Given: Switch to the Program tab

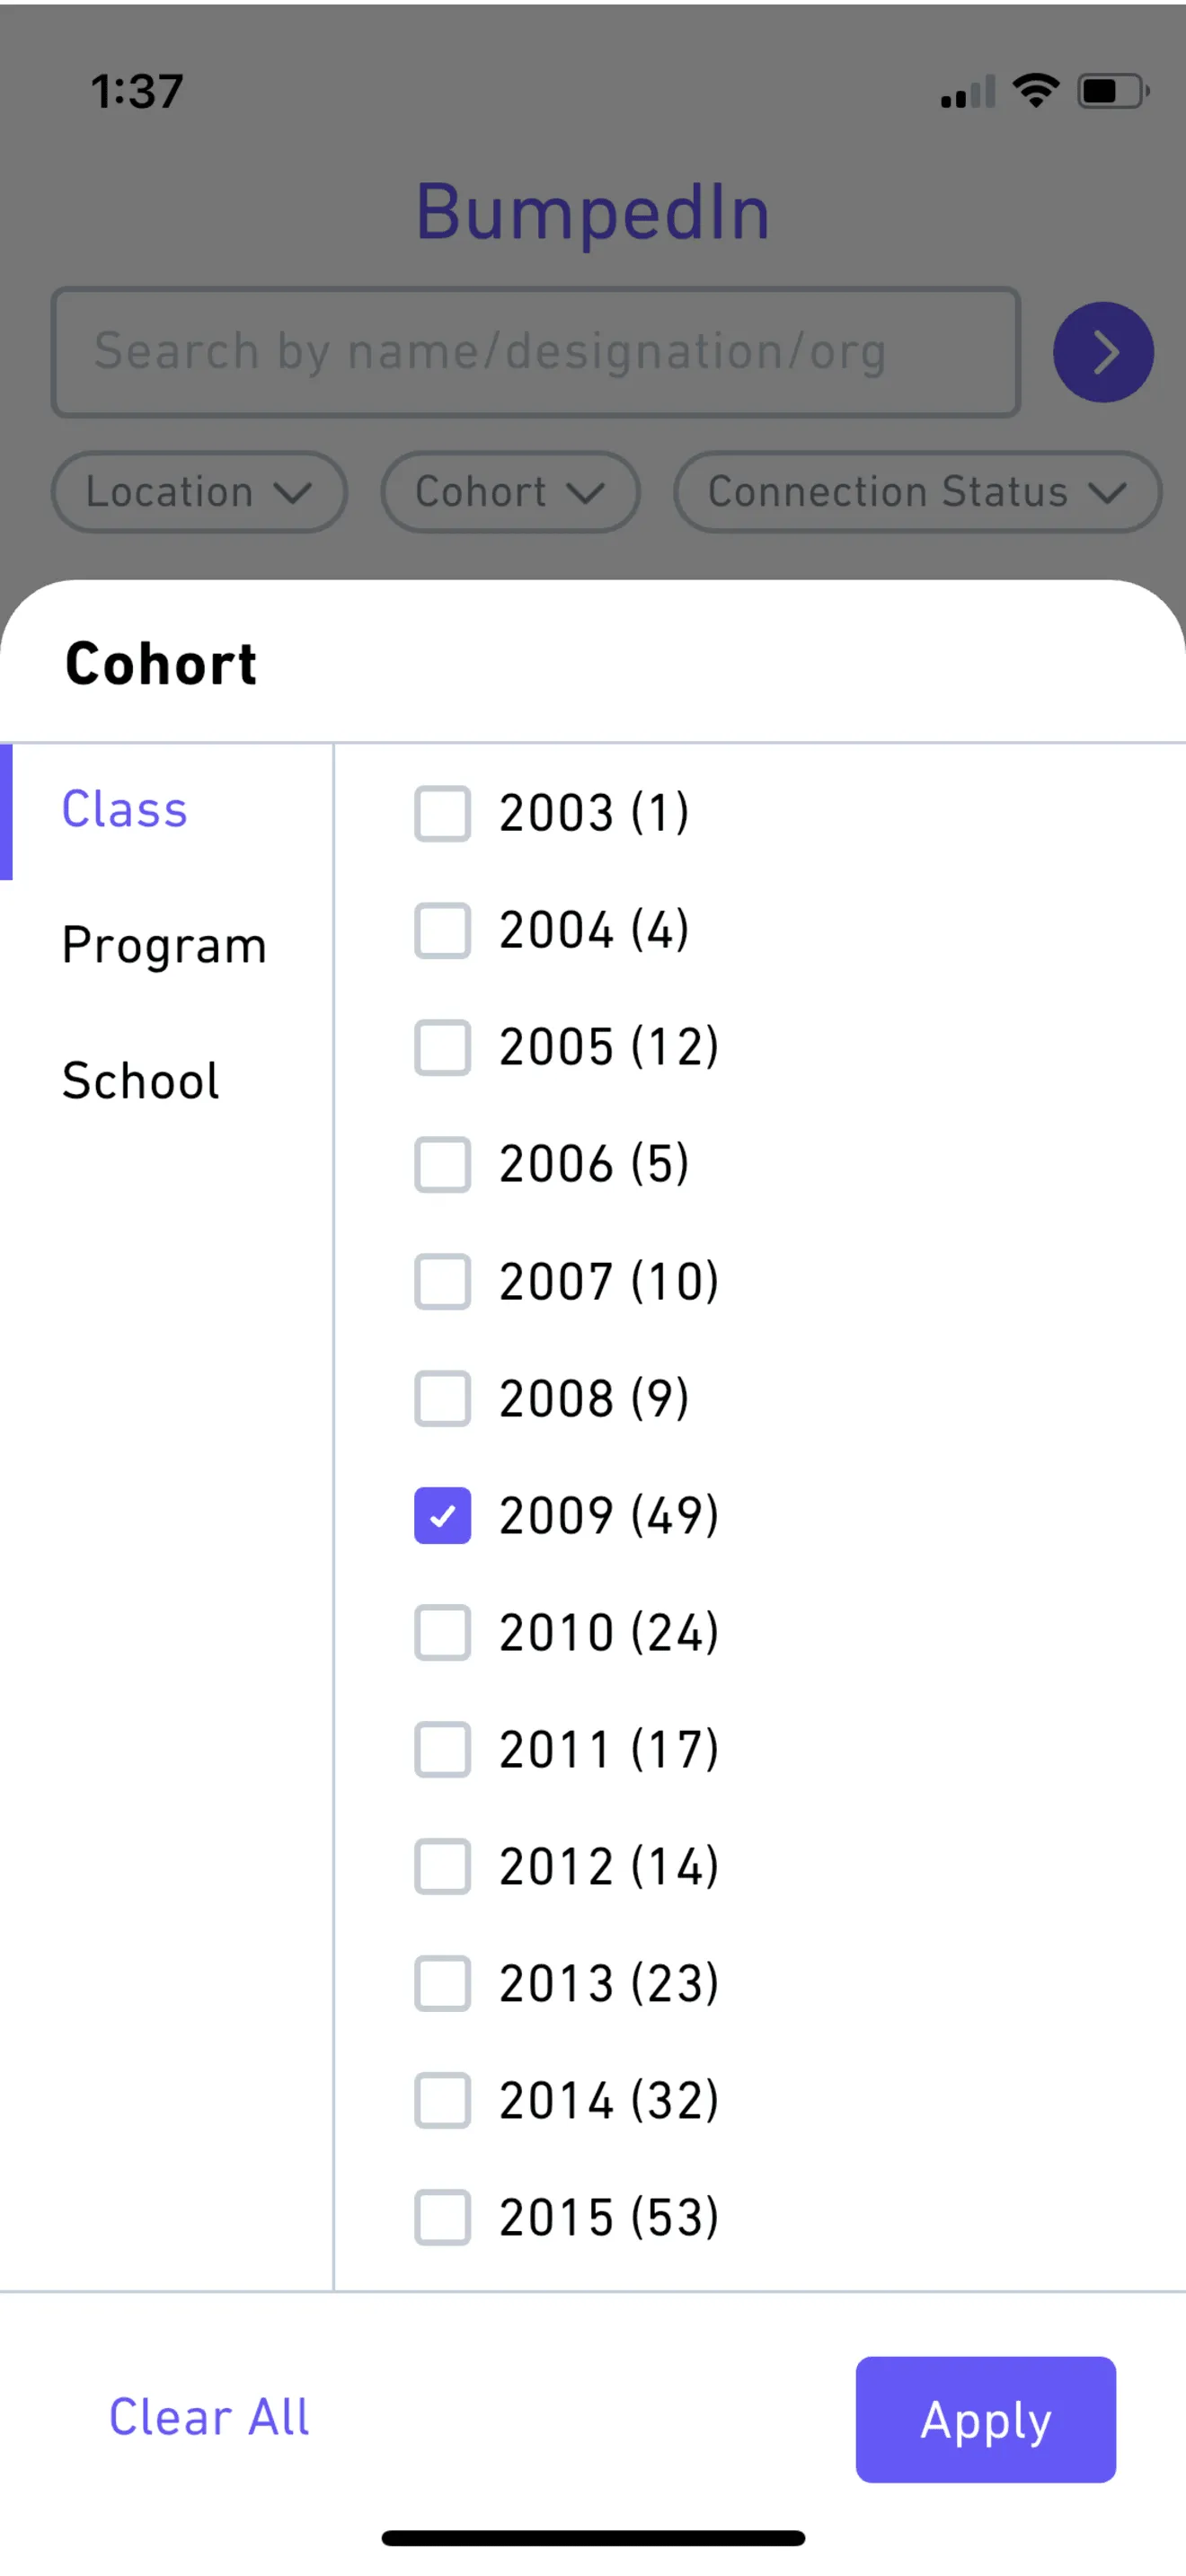Looking at the screenshot, I should [164, 945].
